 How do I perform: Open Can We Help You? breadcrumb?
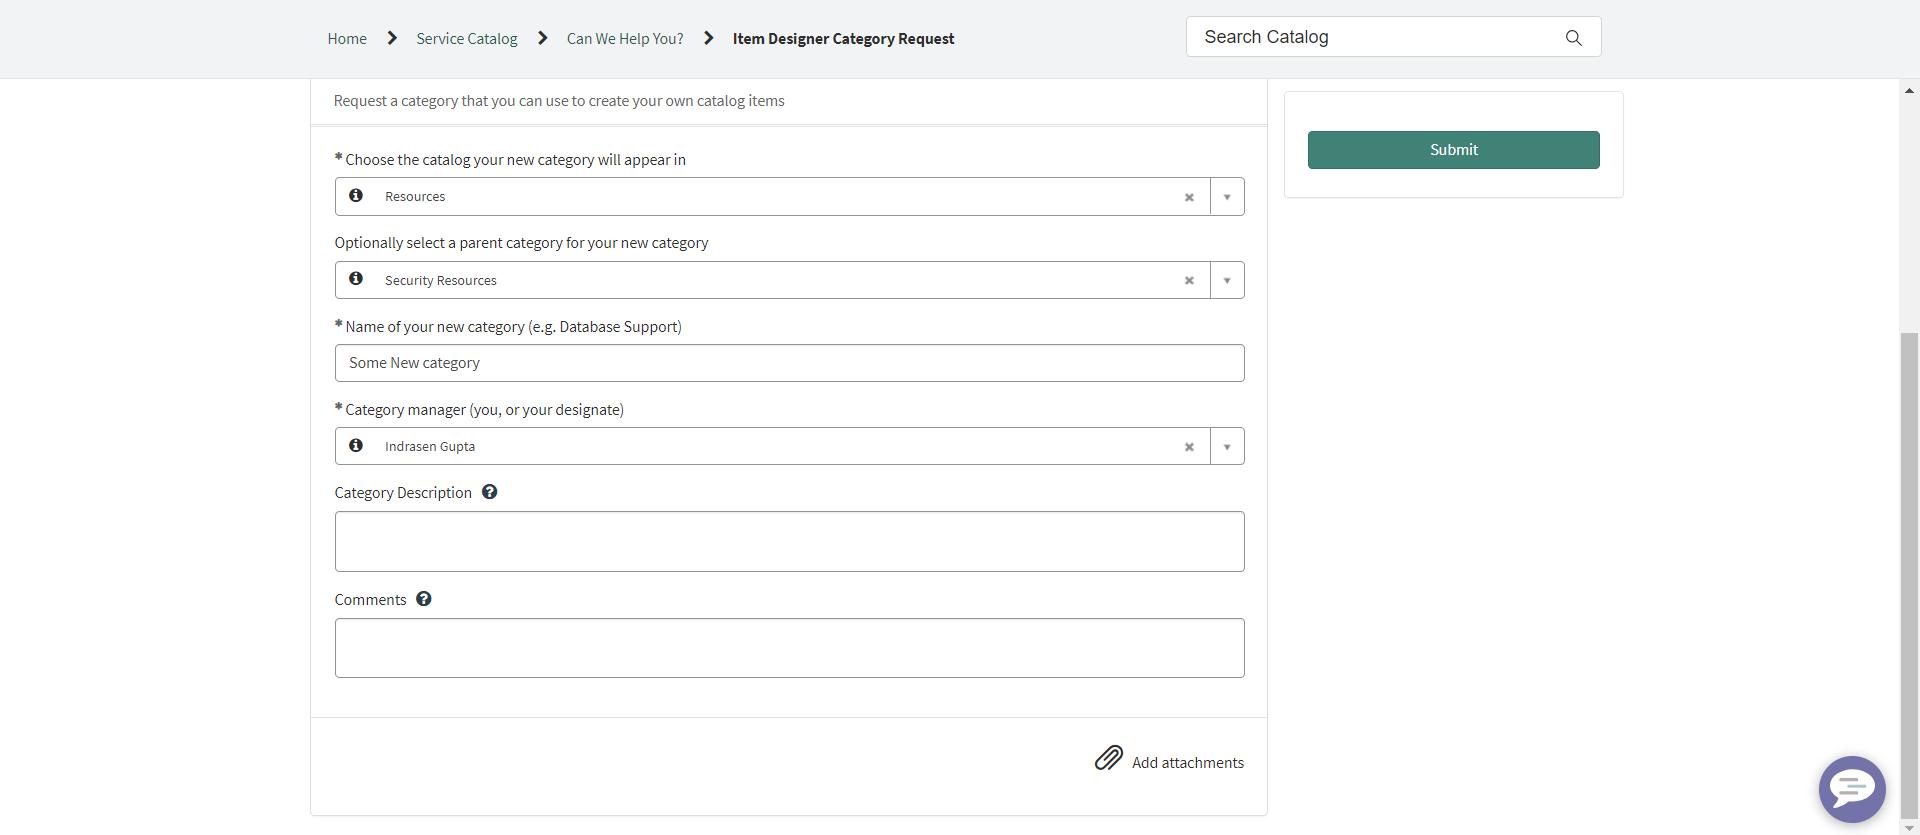tap(625, 38)
